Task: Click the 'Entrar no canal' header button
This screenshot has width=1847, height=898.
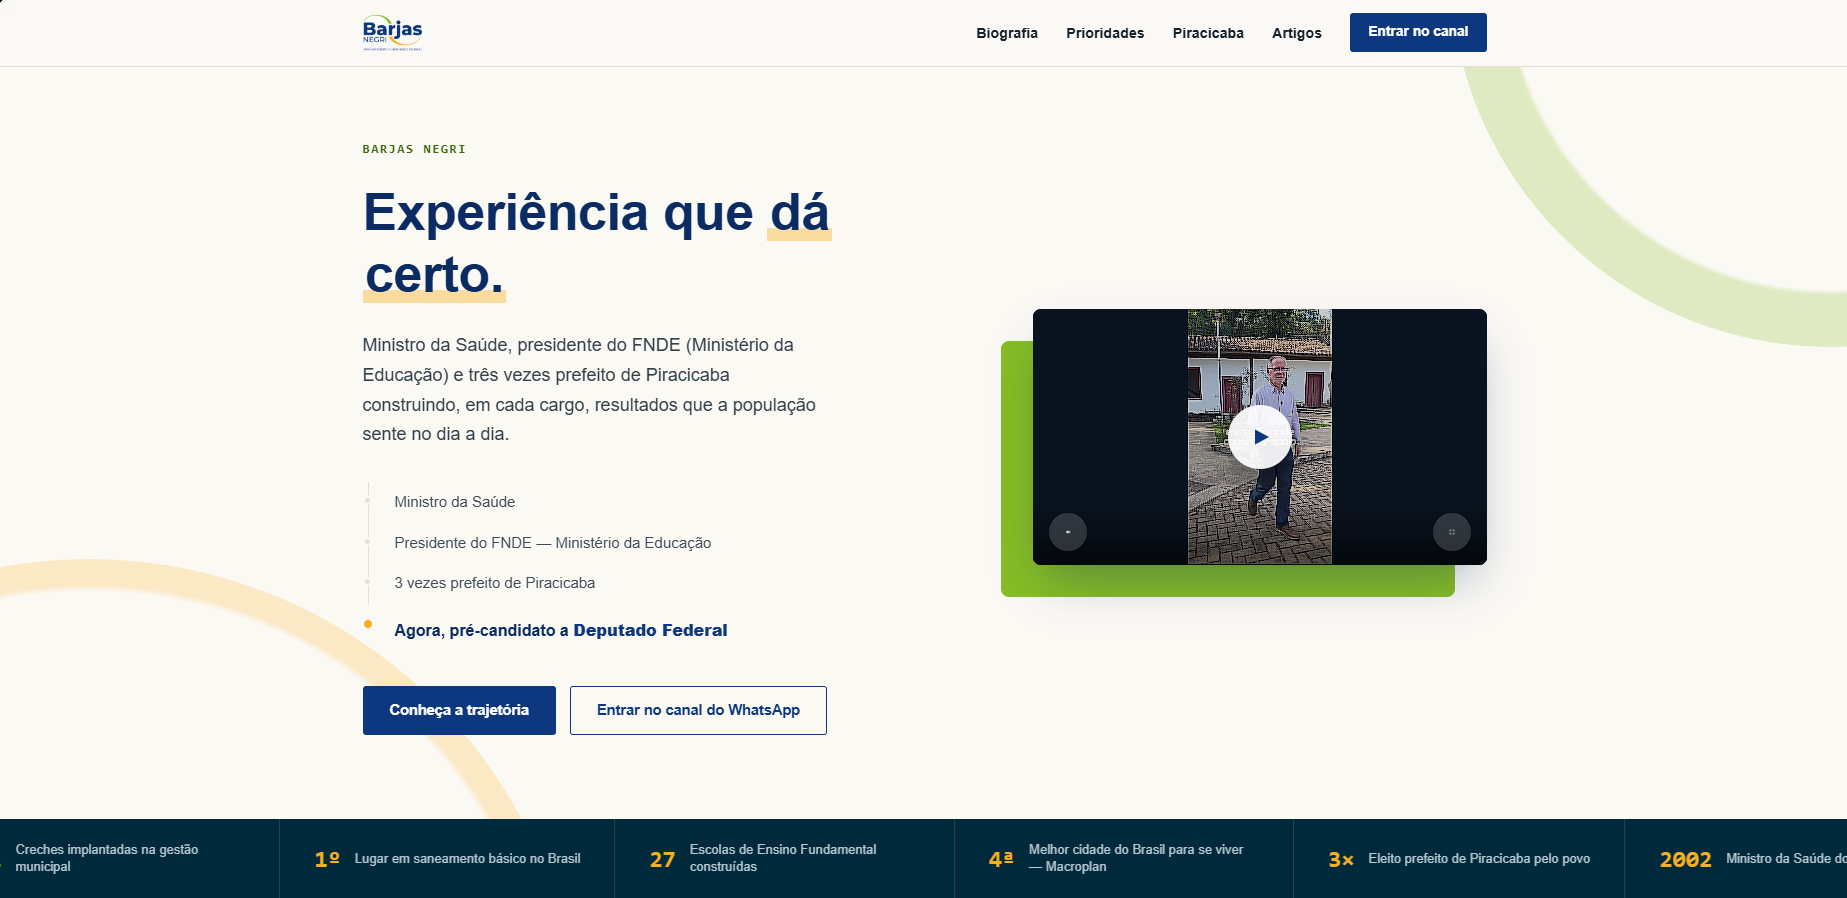Action: [1418, 32]
